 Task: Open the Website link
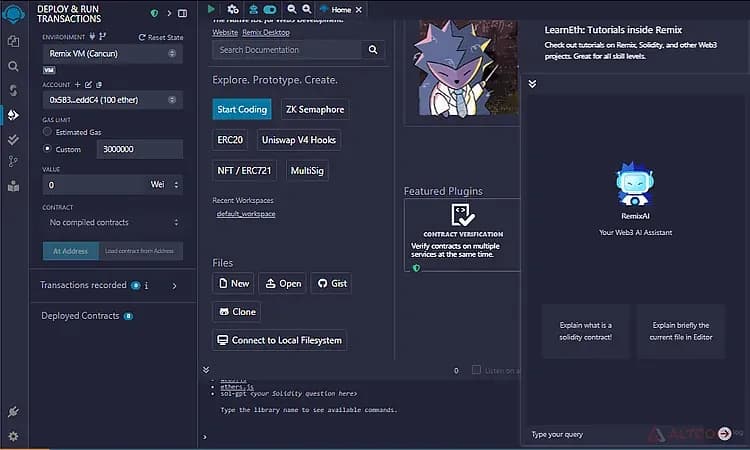tap(225, 33)
